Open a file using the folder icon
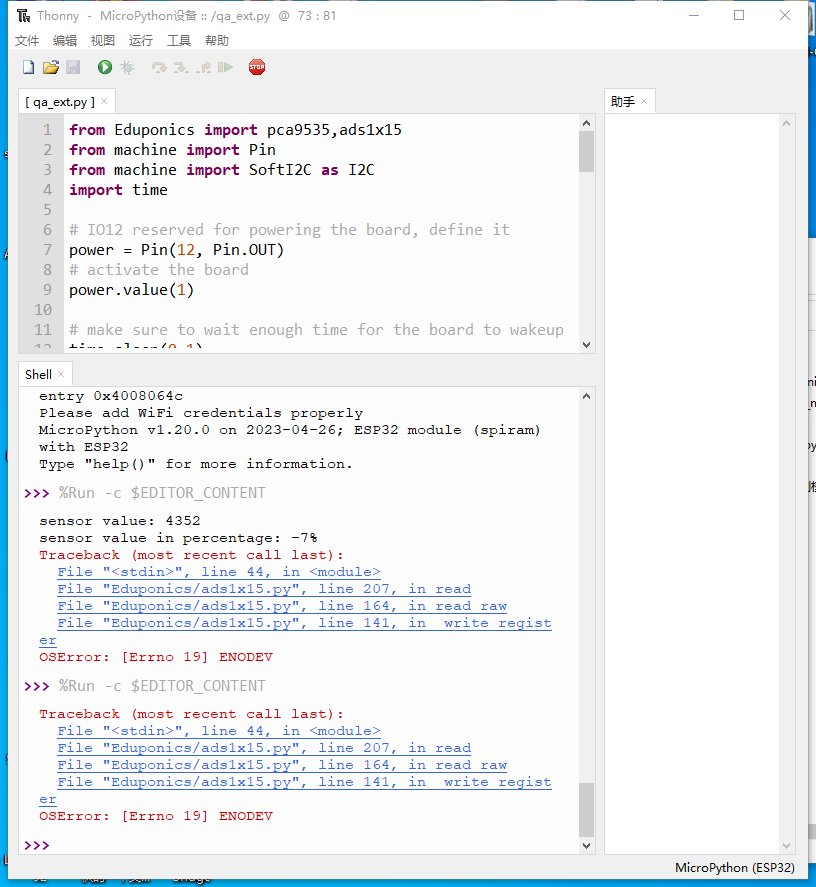 click(x=51, y=67)
